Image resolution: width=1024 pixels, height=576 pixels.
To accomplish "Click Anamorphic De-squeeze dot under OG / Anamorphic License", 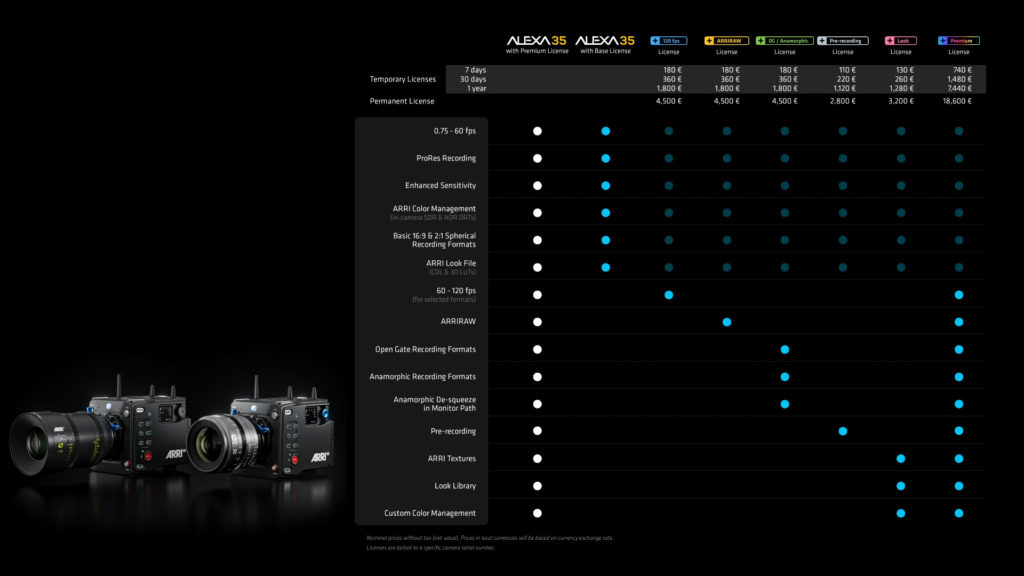I will [x=785, y=404].
